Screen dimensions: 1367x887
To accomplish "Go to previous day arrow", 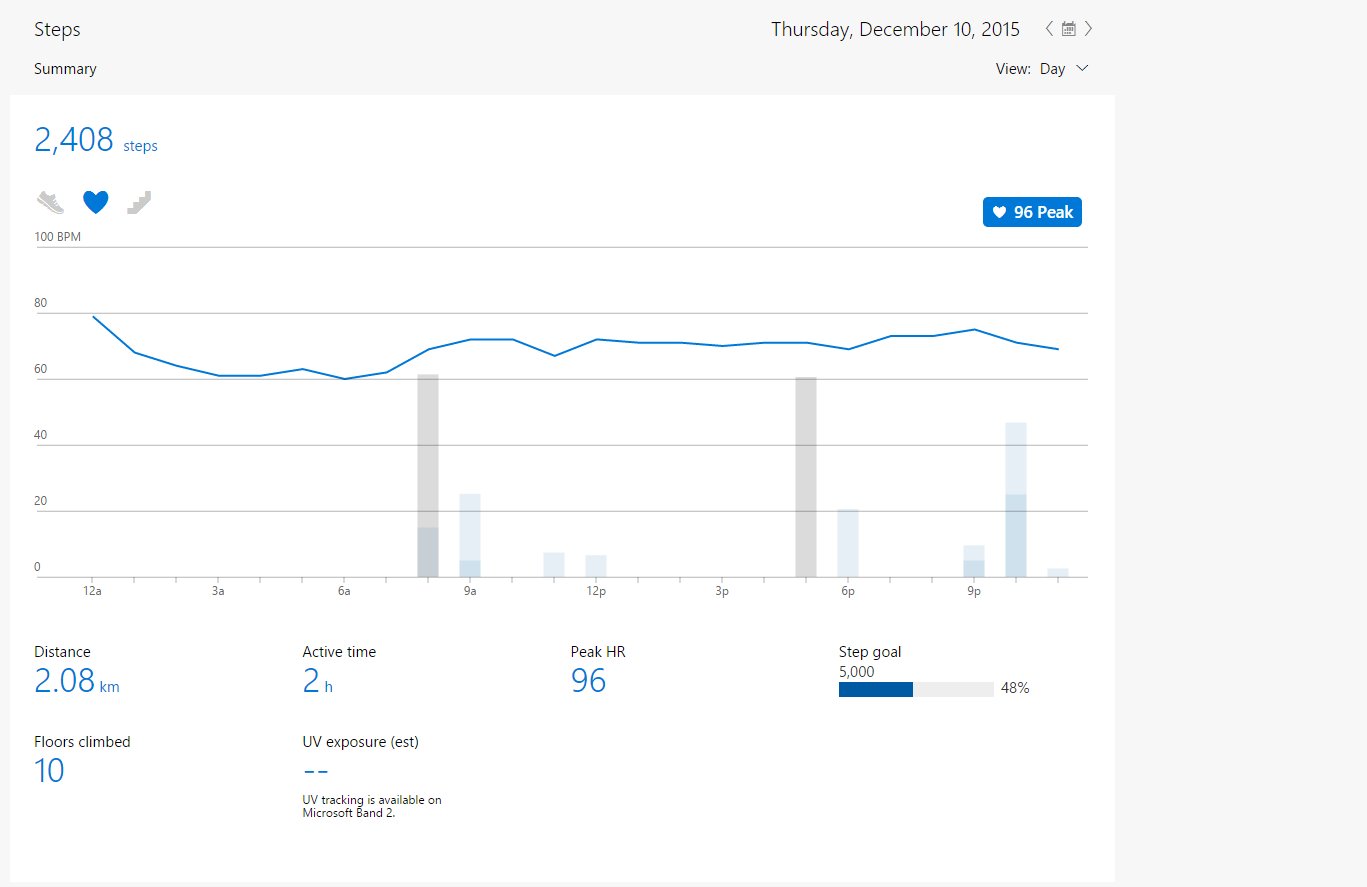I will [1049, 29].
